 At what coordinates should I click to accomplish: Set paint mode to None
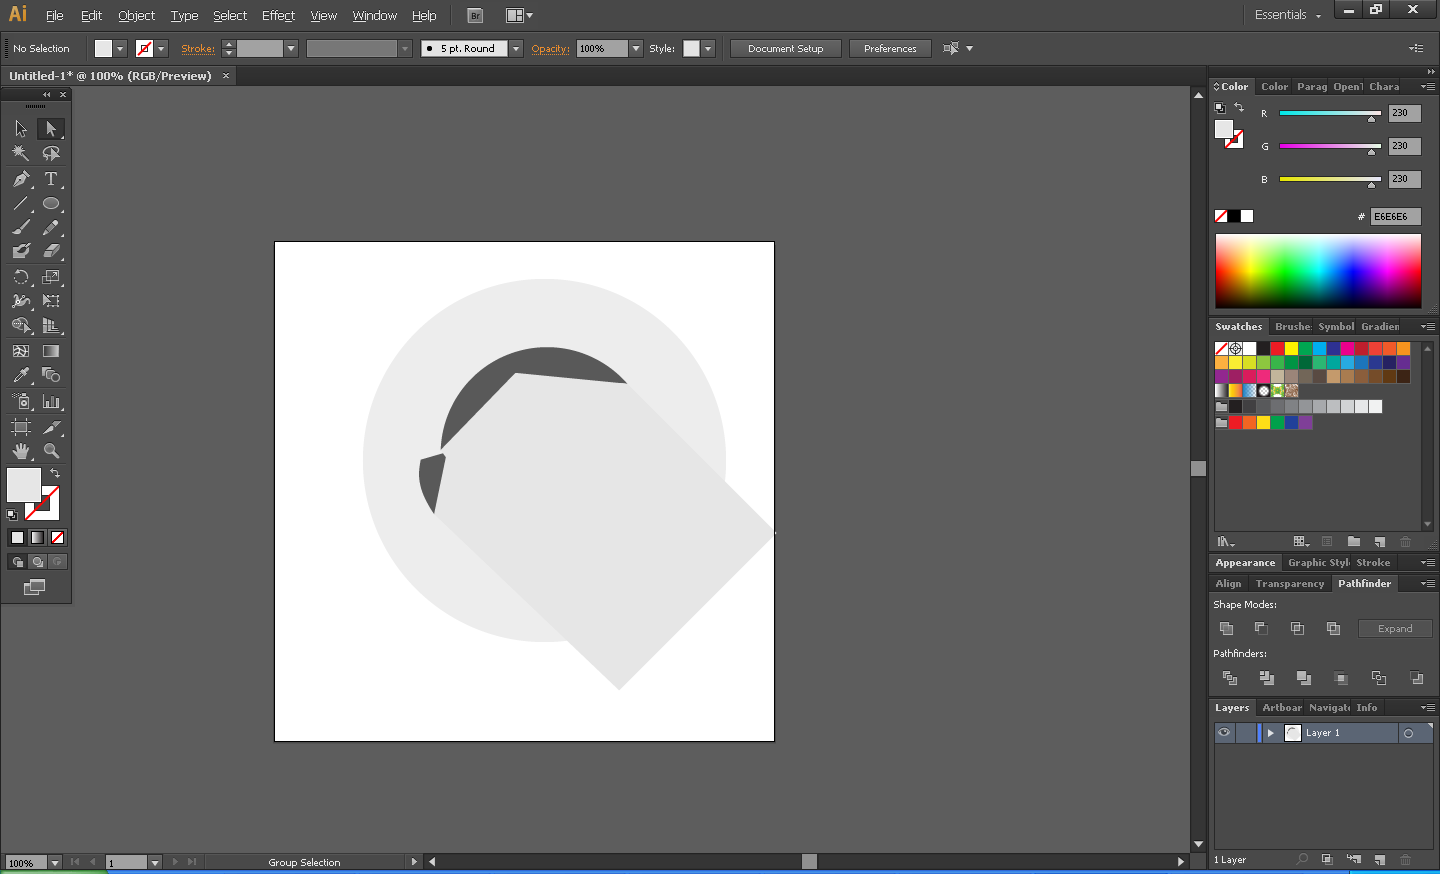click(x=57, y=537)
